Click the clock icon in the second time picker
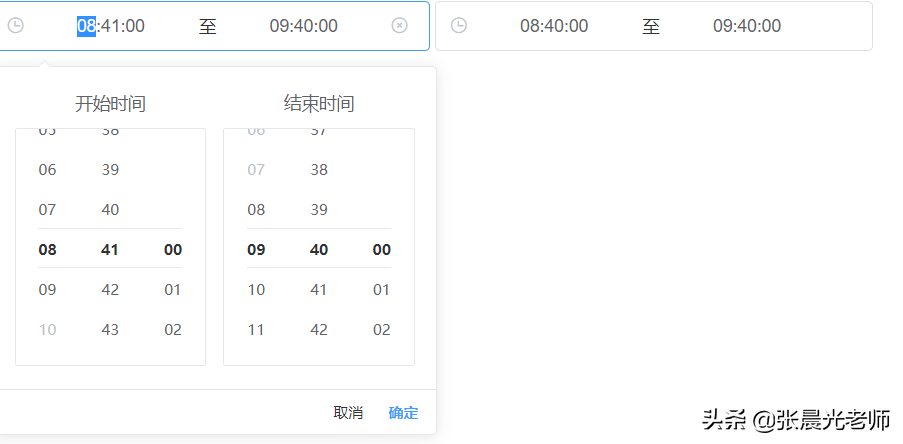The width and height of the screenshot is (903, 444). click(x=459, y=26)
